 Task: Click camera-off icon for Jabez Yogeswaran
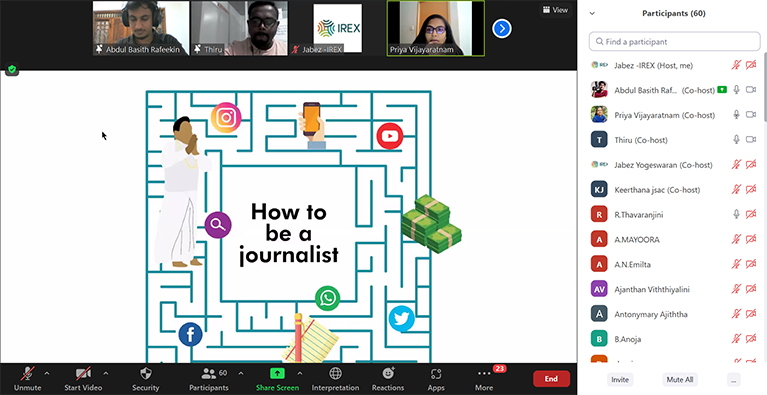[x=751, y=165]
